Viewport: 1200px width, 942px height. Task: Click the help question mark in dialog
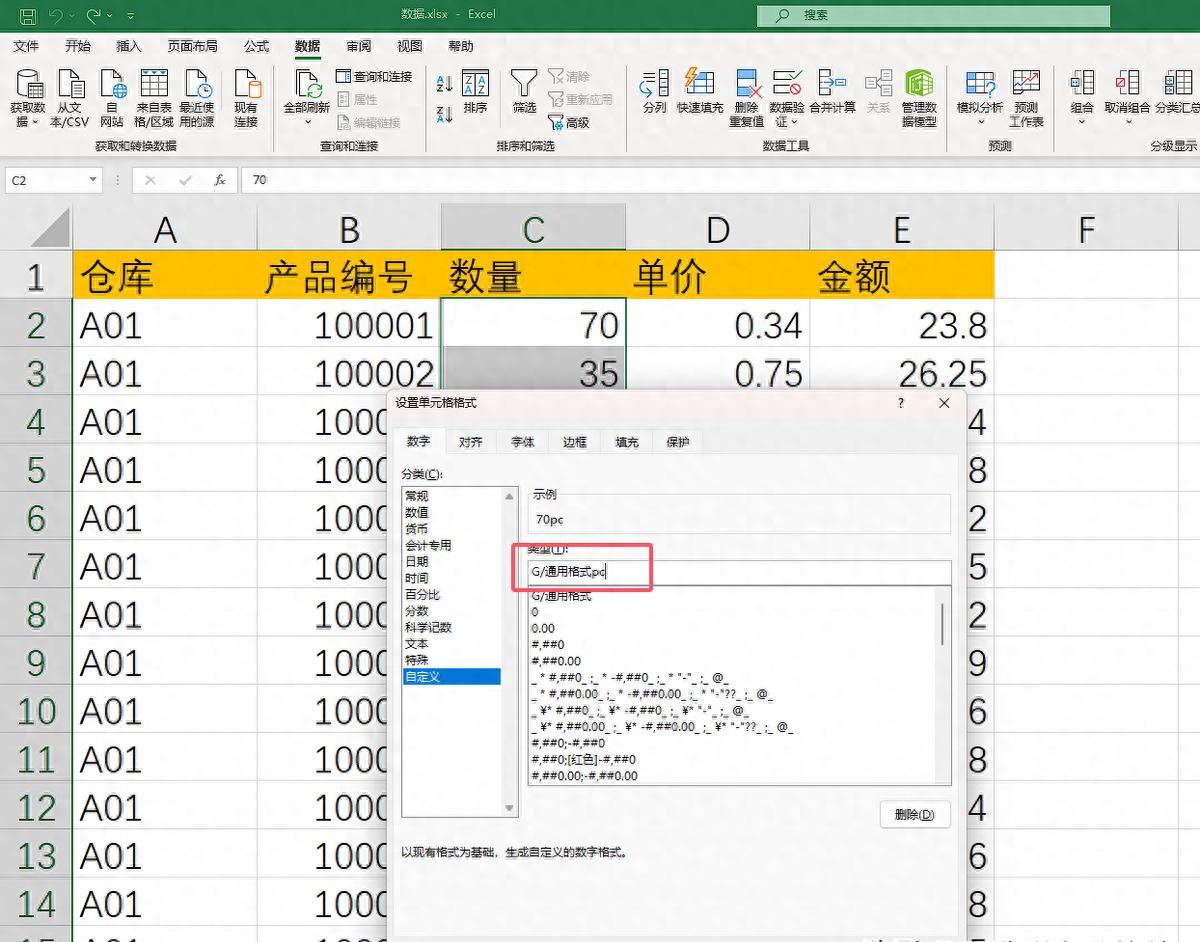tap(901, 403)
